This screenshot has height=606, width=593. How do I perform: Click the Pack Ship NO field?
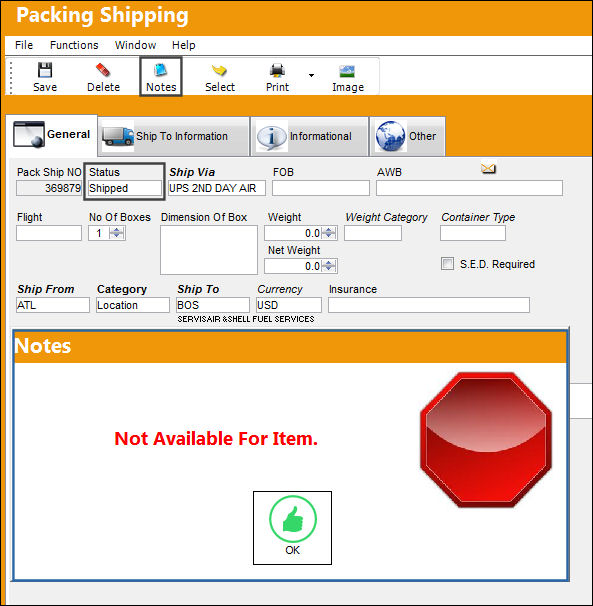tap(49, 188)
